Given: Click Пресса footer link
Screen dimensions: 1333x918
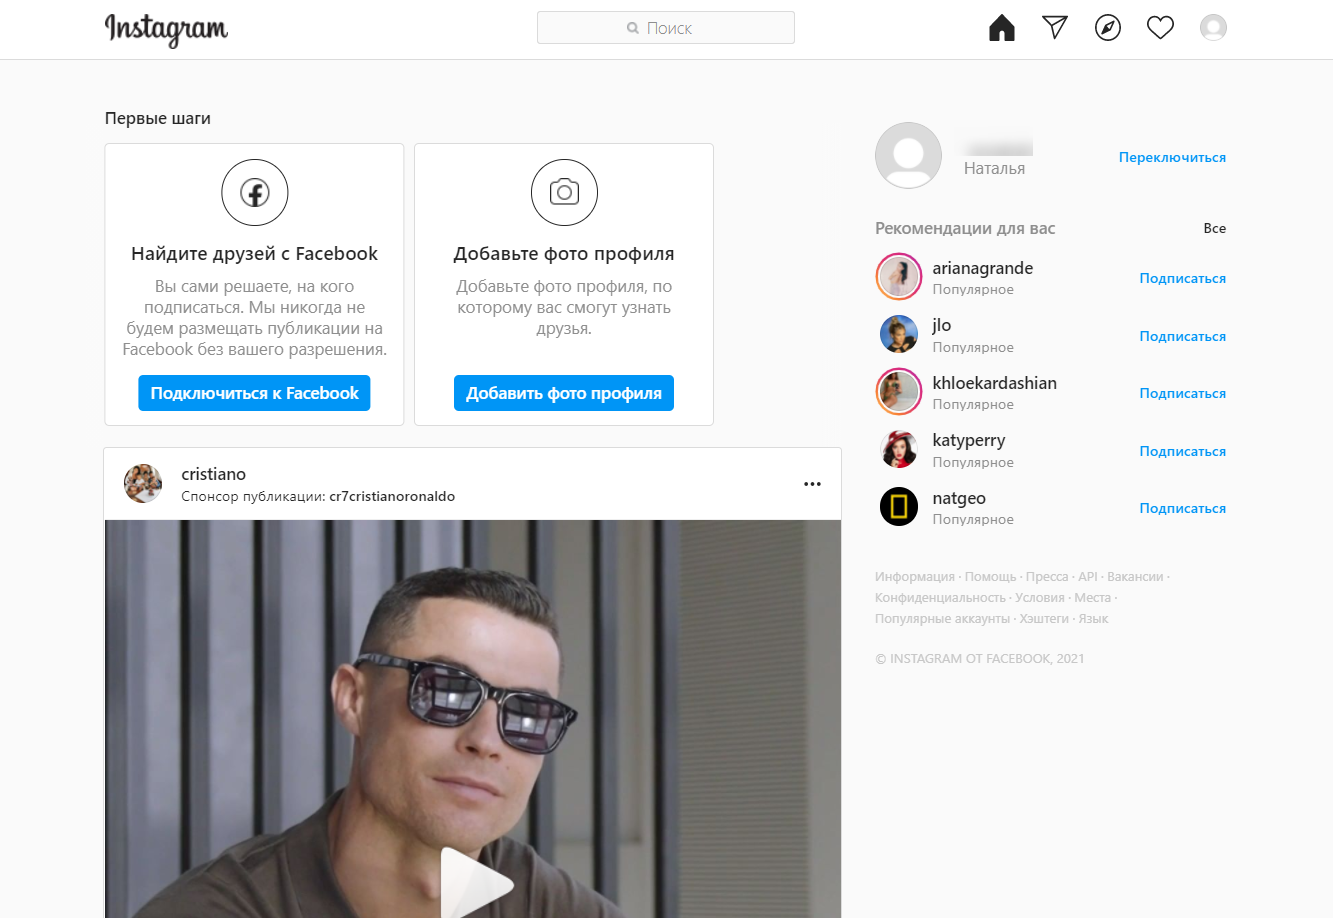Looking at the screenshot, I should (x=1047, y=577).
